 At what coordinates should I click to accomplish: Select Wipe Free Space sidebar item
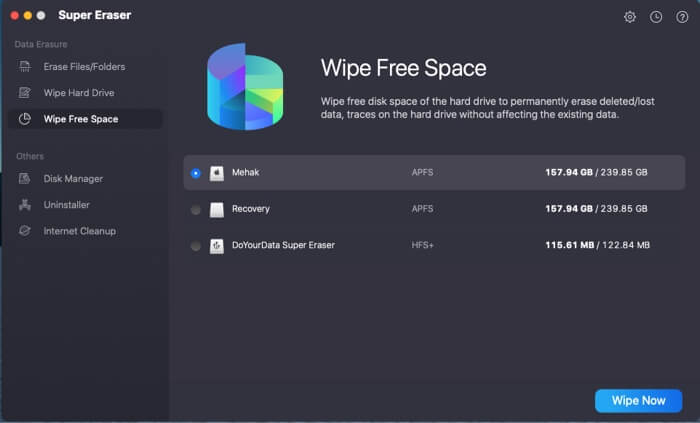(x=85, y=119)
